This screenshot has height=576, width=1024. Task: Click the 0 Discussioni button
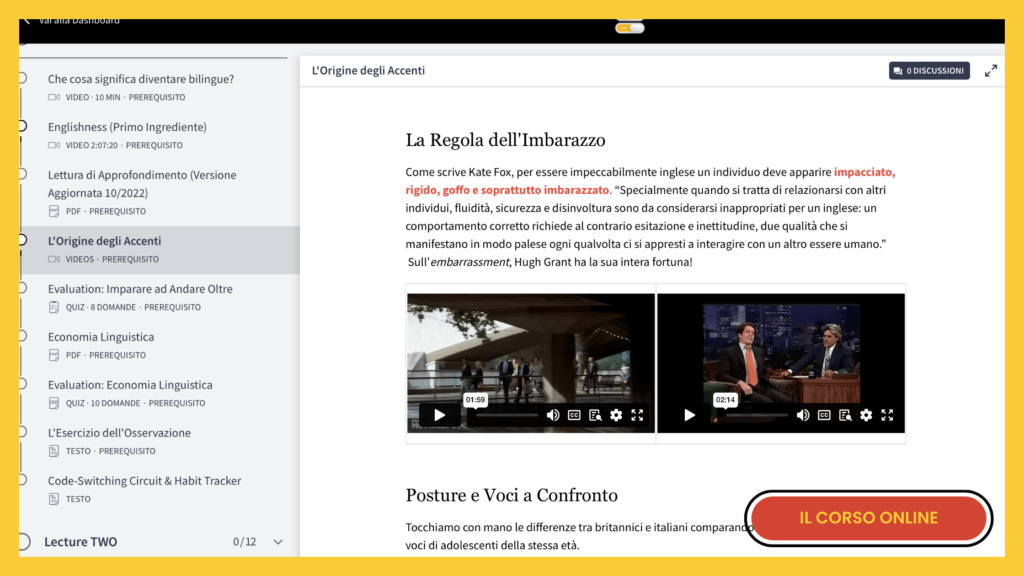click(x=929, y=71)
